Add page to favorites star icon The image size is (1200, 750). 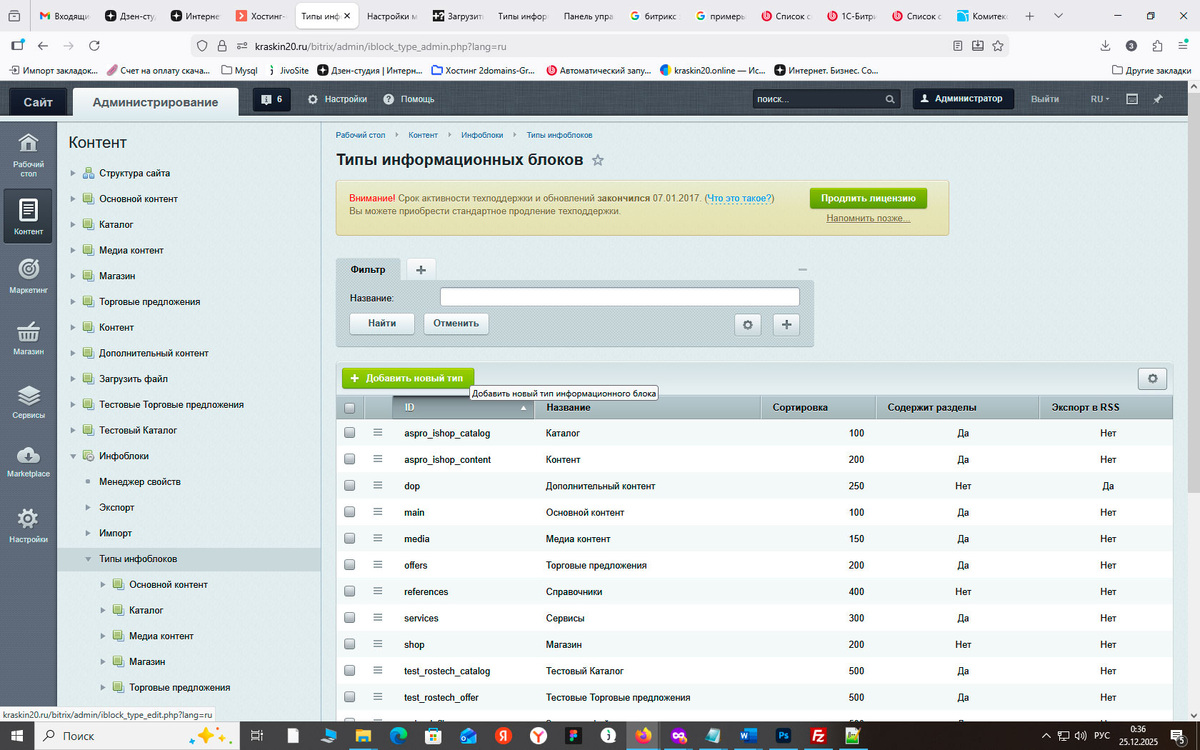[598, 160]
